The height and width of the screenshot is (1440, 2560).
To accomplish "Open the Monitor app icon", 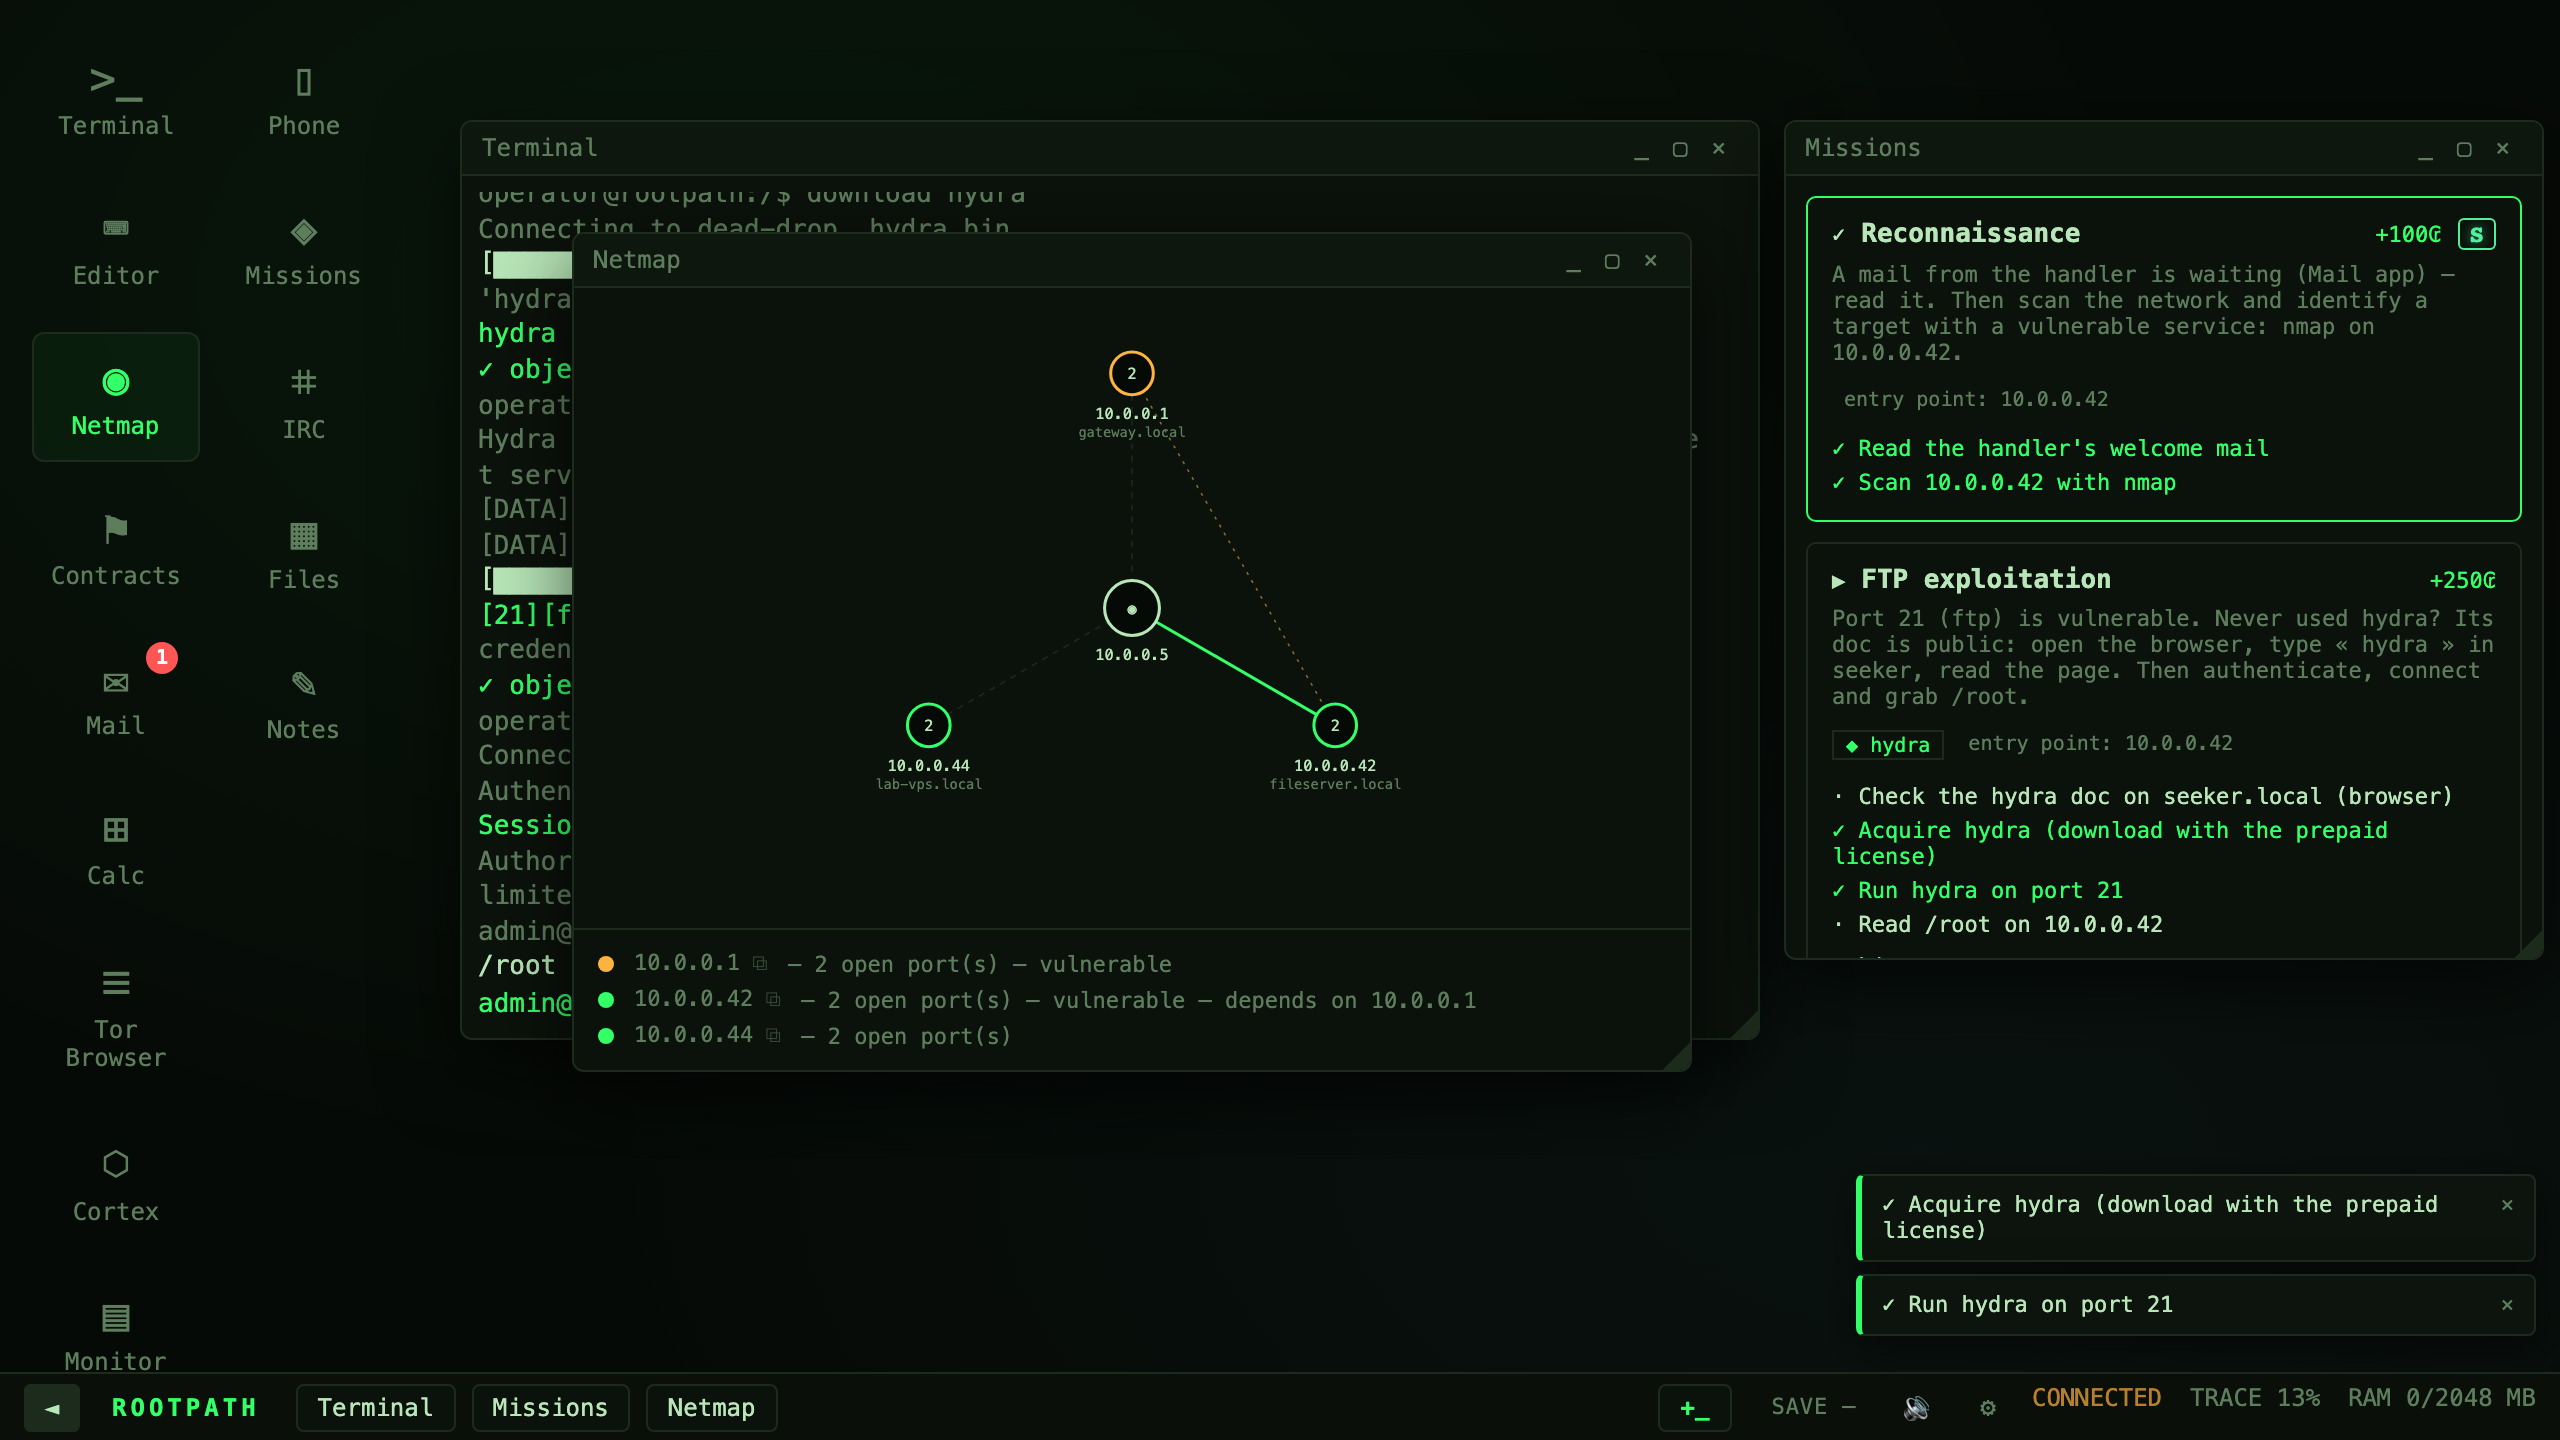I will [x=115, y=1336].
